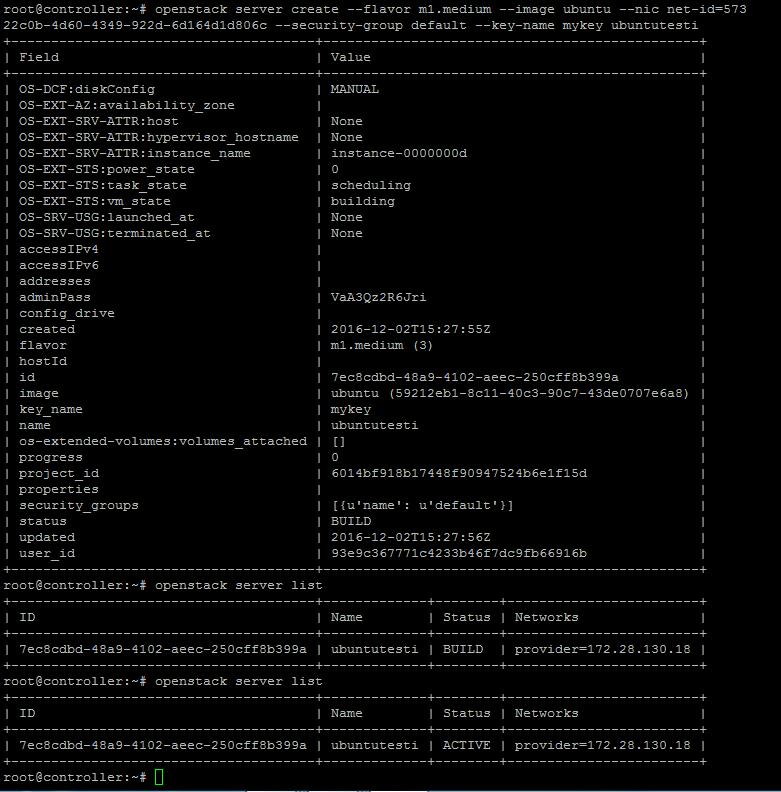Click the OS-EXT-AZ:availability_zone field name
This screenshot has width=781, height=792.
[127, 106]
